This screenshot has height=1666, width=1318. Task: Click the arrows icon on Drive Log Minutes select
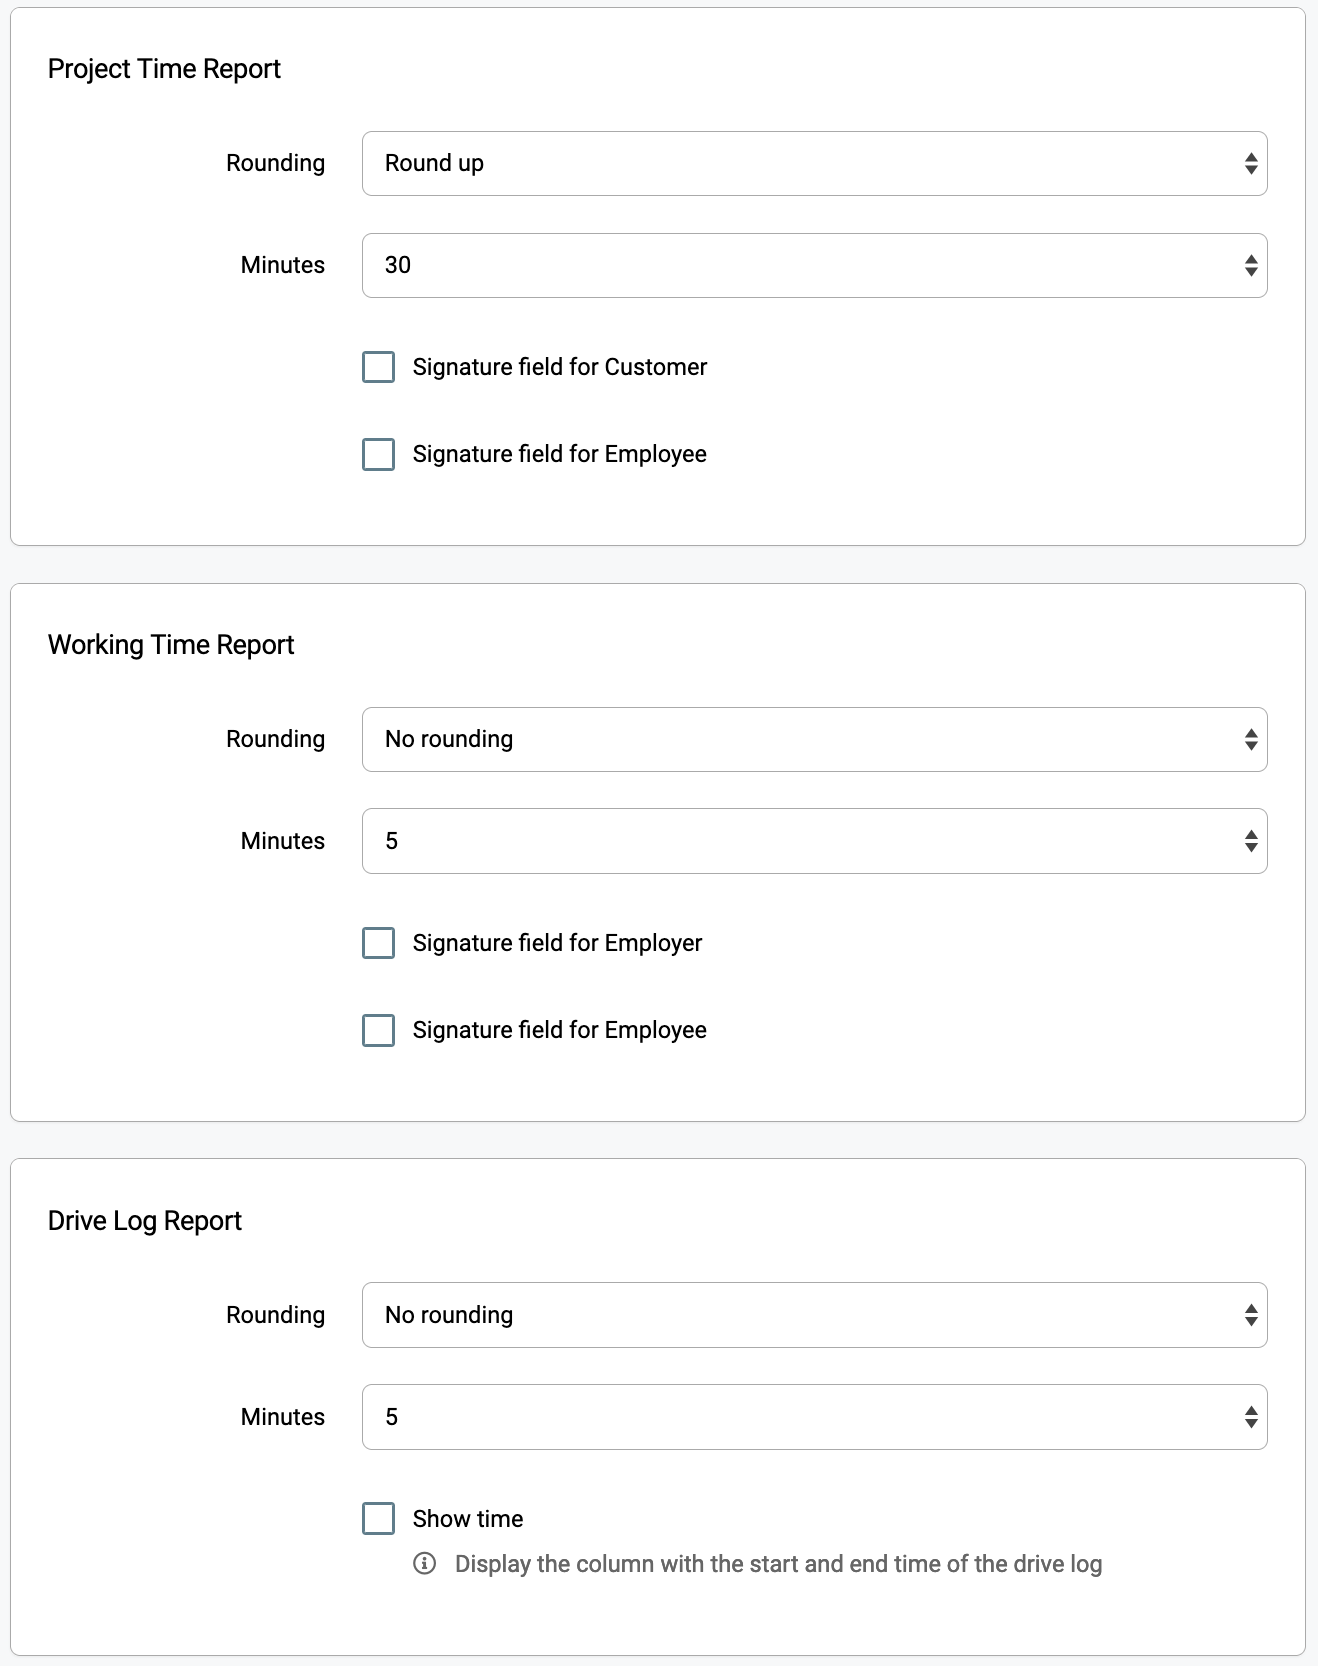[1250, 1418]
